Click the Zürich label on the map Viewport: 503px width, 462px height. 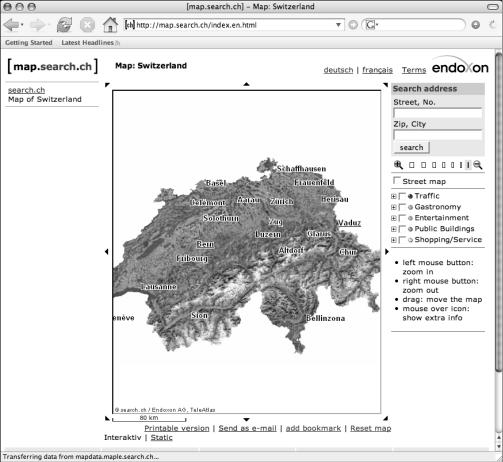pos(282,201)
